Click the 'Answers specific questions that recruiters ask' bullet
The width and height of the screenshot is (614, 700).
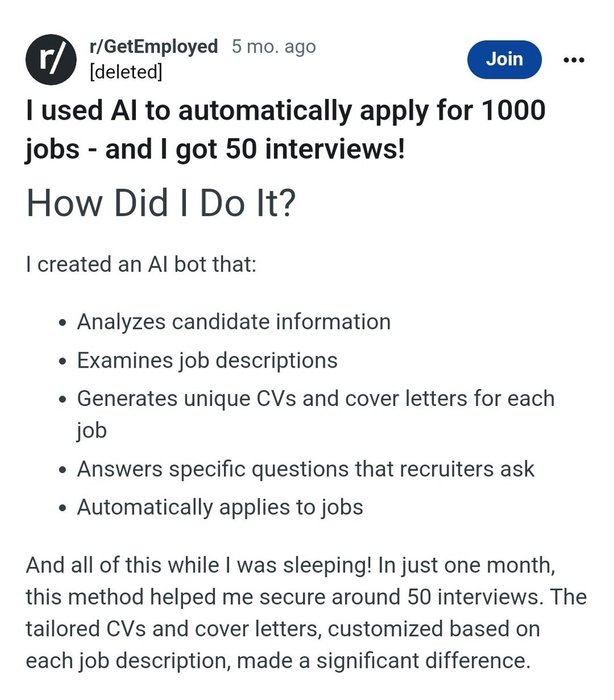pyautogui.click(x=305, y=469)
